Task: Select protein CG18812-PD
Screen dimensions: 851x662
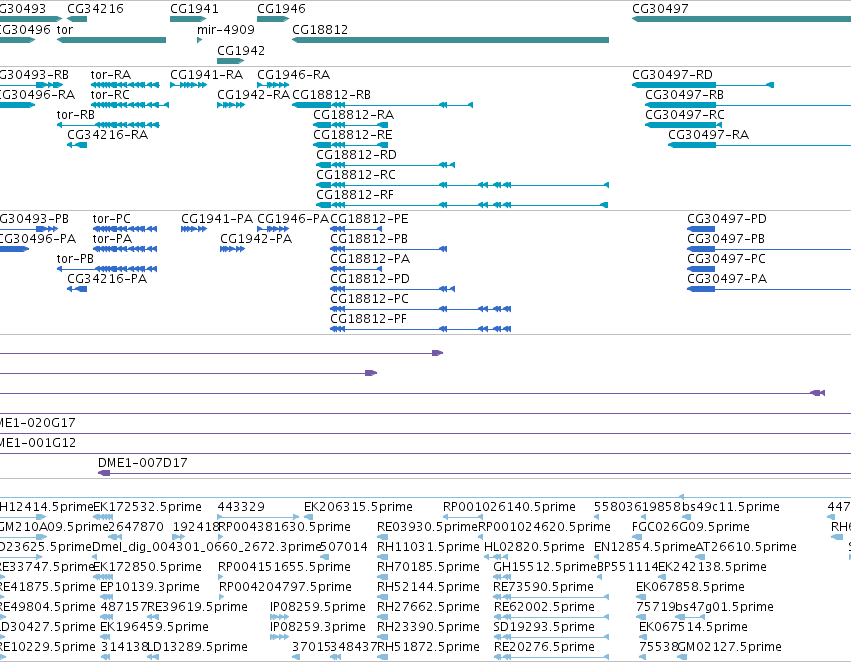Action: click(x=392, y=289)
